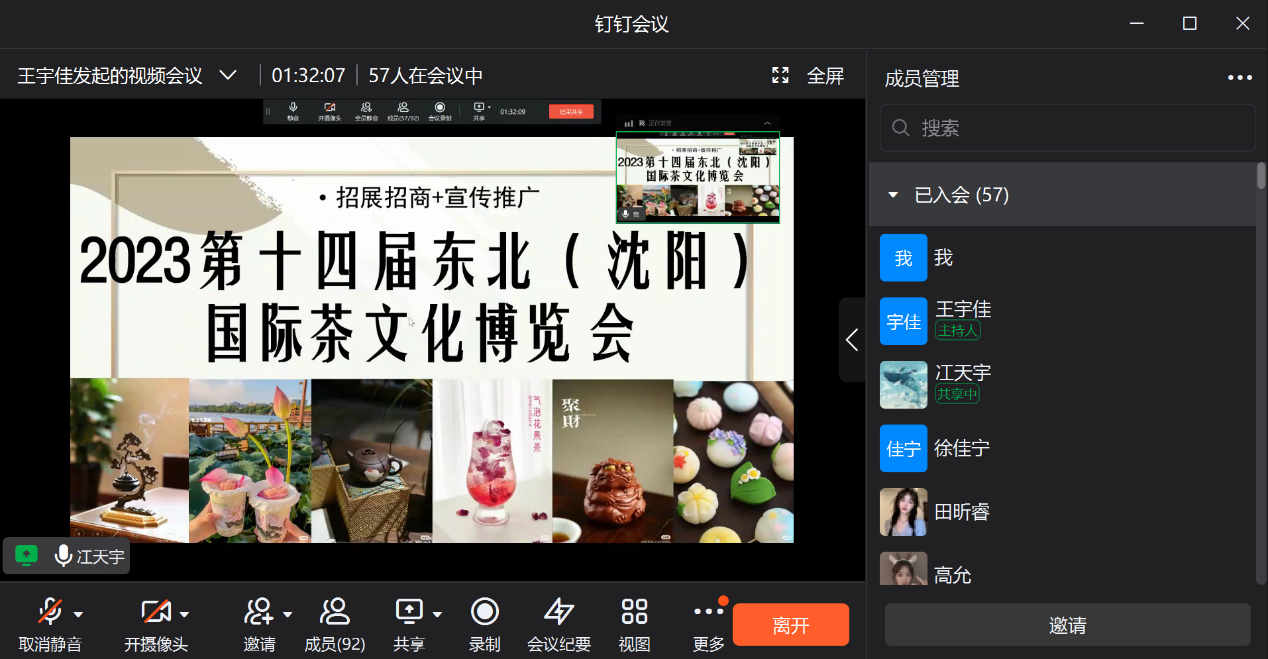
Task: Select member 田昕睿 in the list
Action: coord(1062,511)
